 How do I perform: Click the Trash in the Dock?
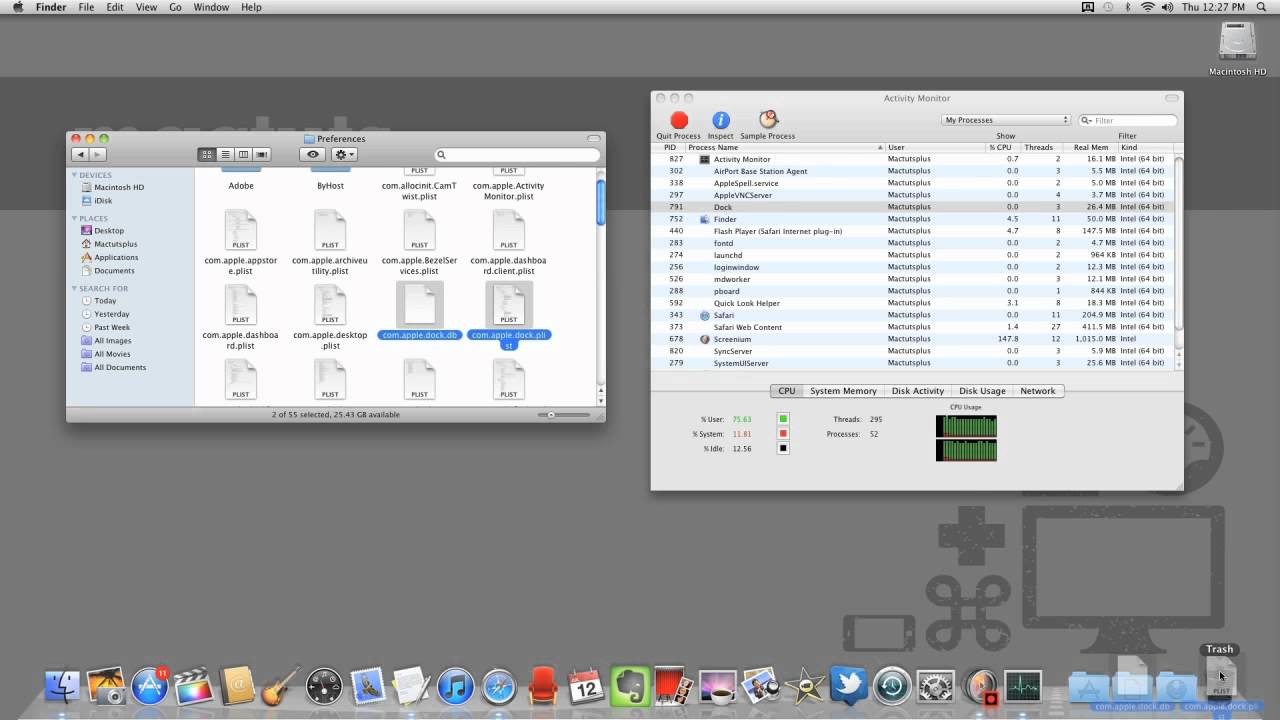coord(1220,680)
